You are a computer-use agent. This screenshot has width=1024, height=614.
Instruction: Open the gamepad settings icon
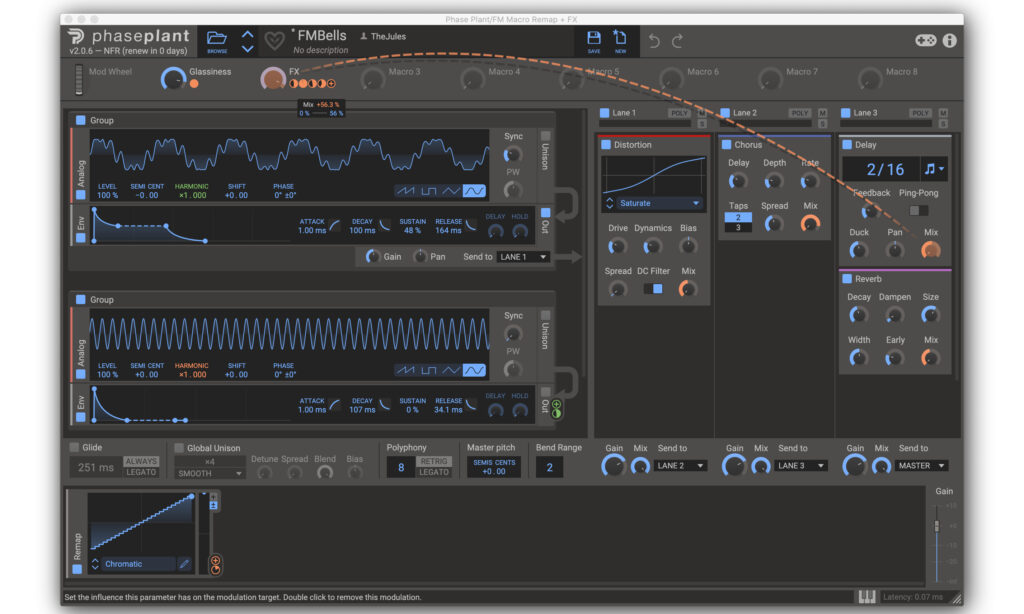tap(925, 40)
